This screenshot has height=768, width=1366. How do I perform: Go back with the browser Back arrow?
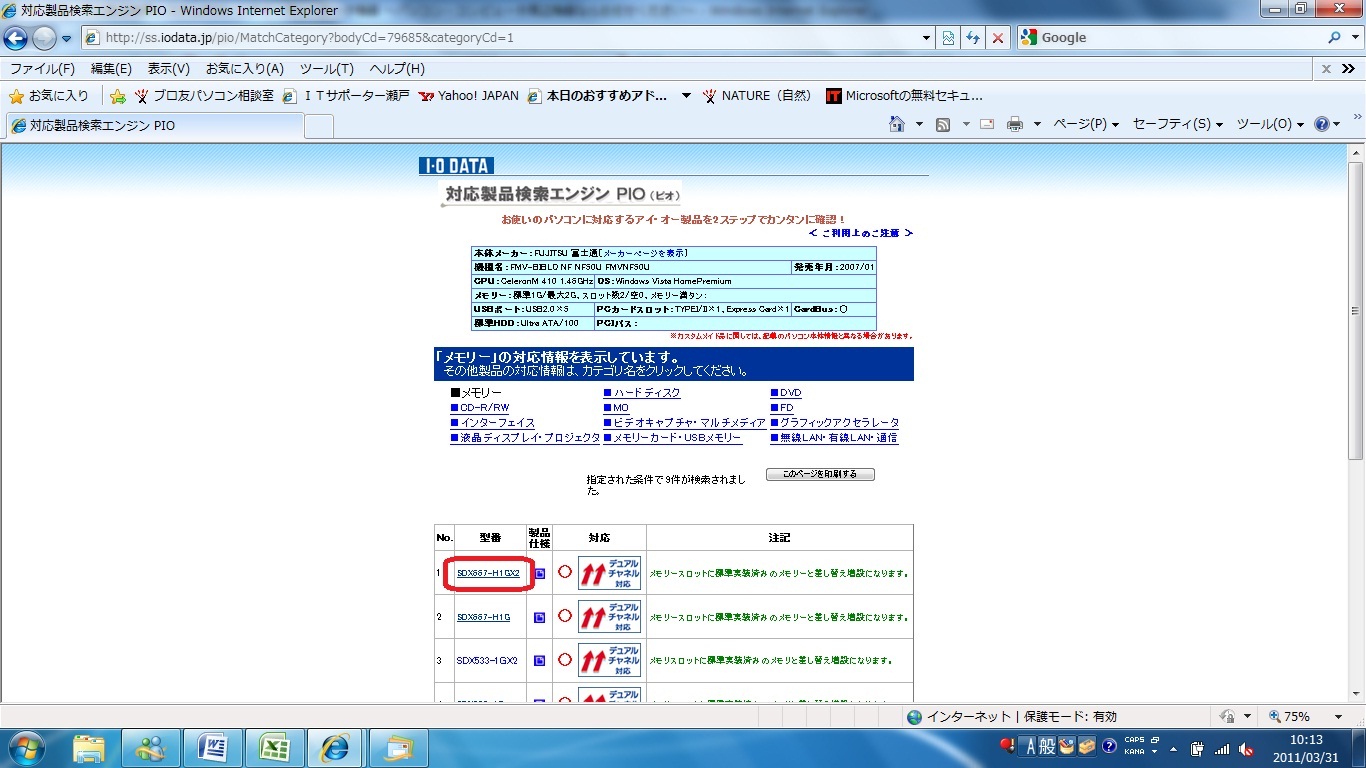[16, 38]
